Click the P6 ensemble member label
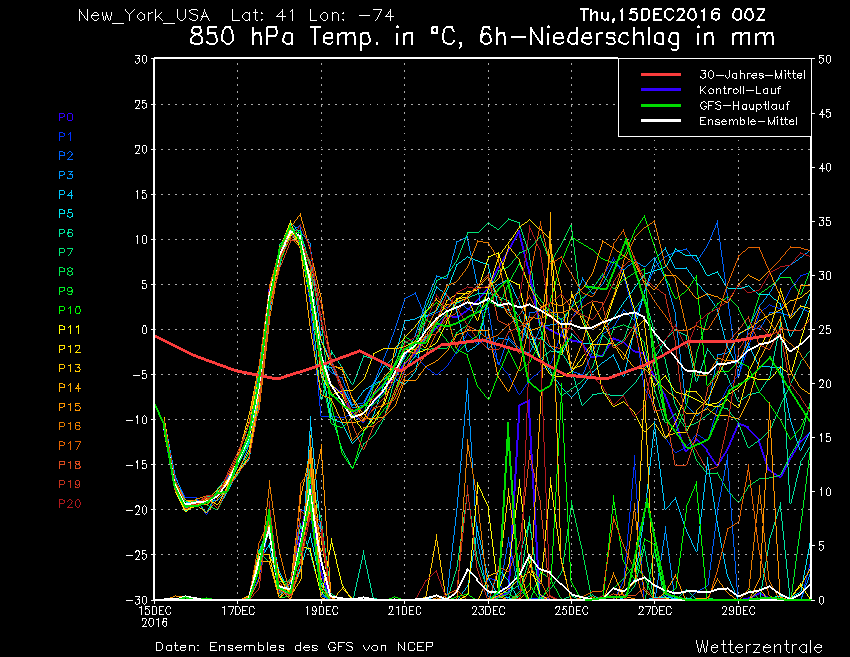The image size is (850, 657). coord(66,233)
